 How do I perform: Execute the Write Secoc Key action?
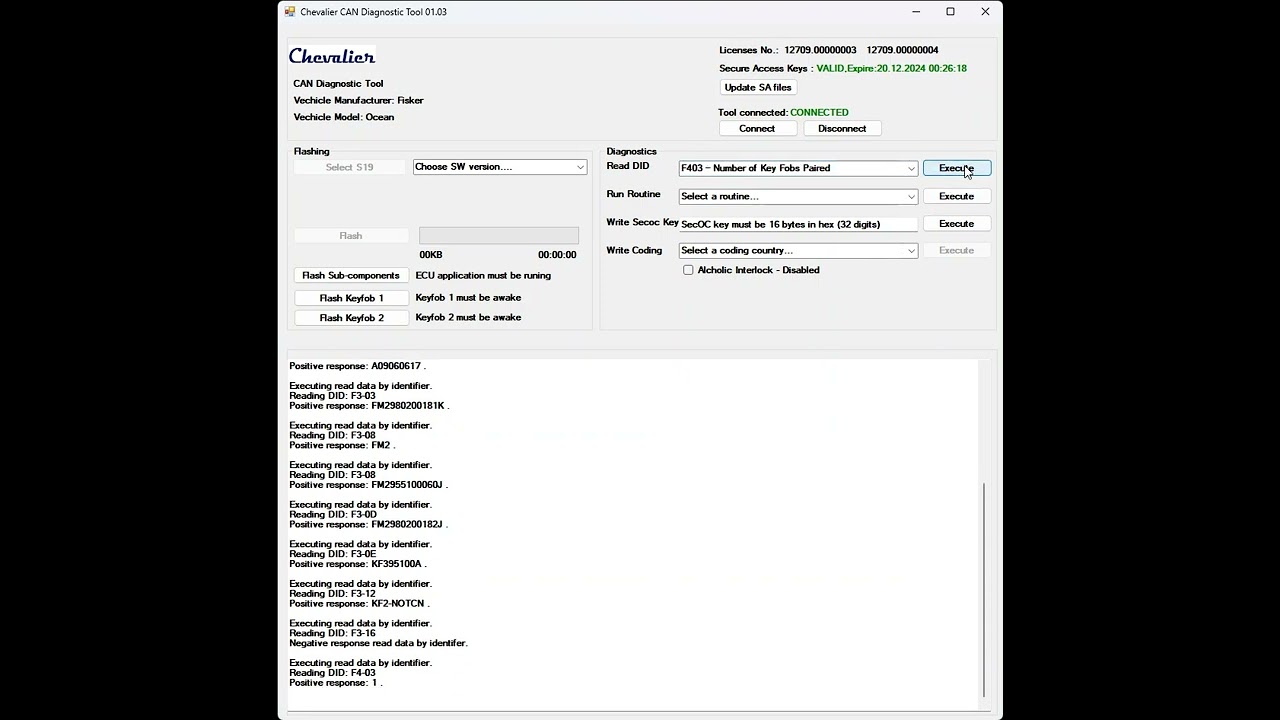[x=957, y=223]
